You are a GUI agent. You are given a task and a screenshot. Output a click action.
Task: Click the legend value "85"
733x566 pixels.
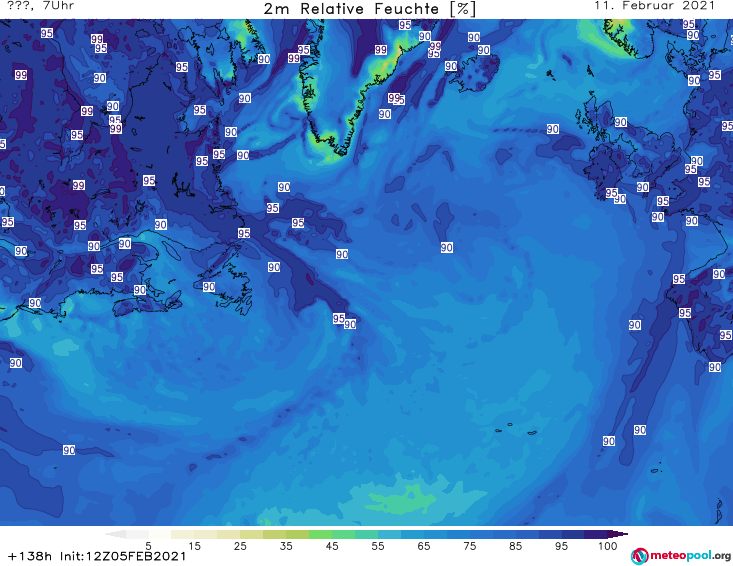[515, 546]
